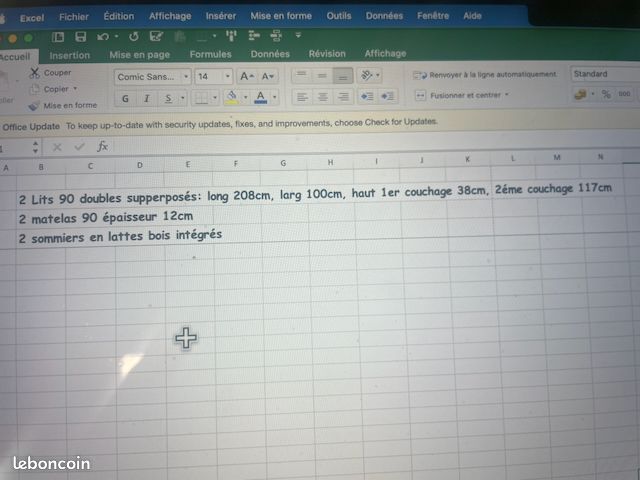Open the Données menu in menu bar
The image size is (640, 480).
[x=384, y=16]
